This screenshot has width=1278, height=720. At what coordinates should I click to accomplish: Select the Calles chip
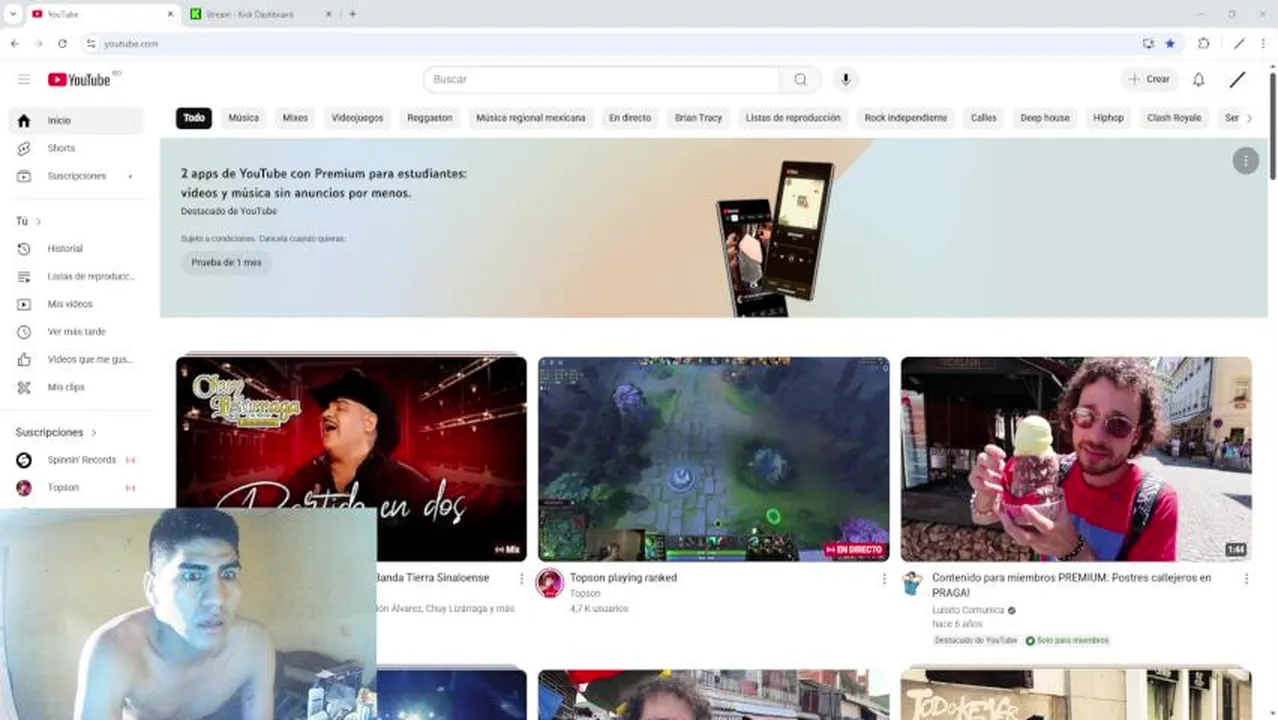click(983, 118)
